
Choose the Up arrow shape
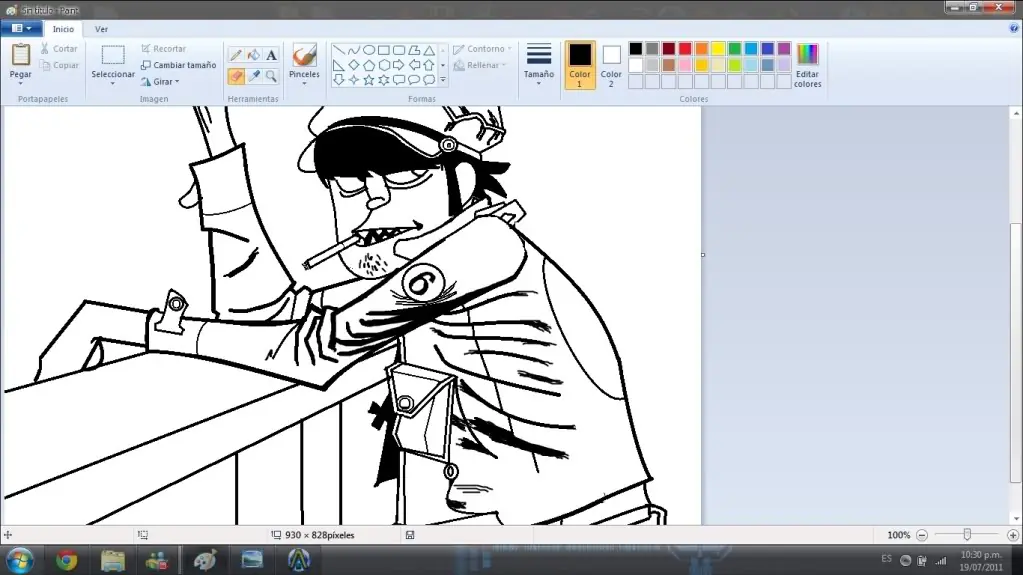[x=429, y=65]
